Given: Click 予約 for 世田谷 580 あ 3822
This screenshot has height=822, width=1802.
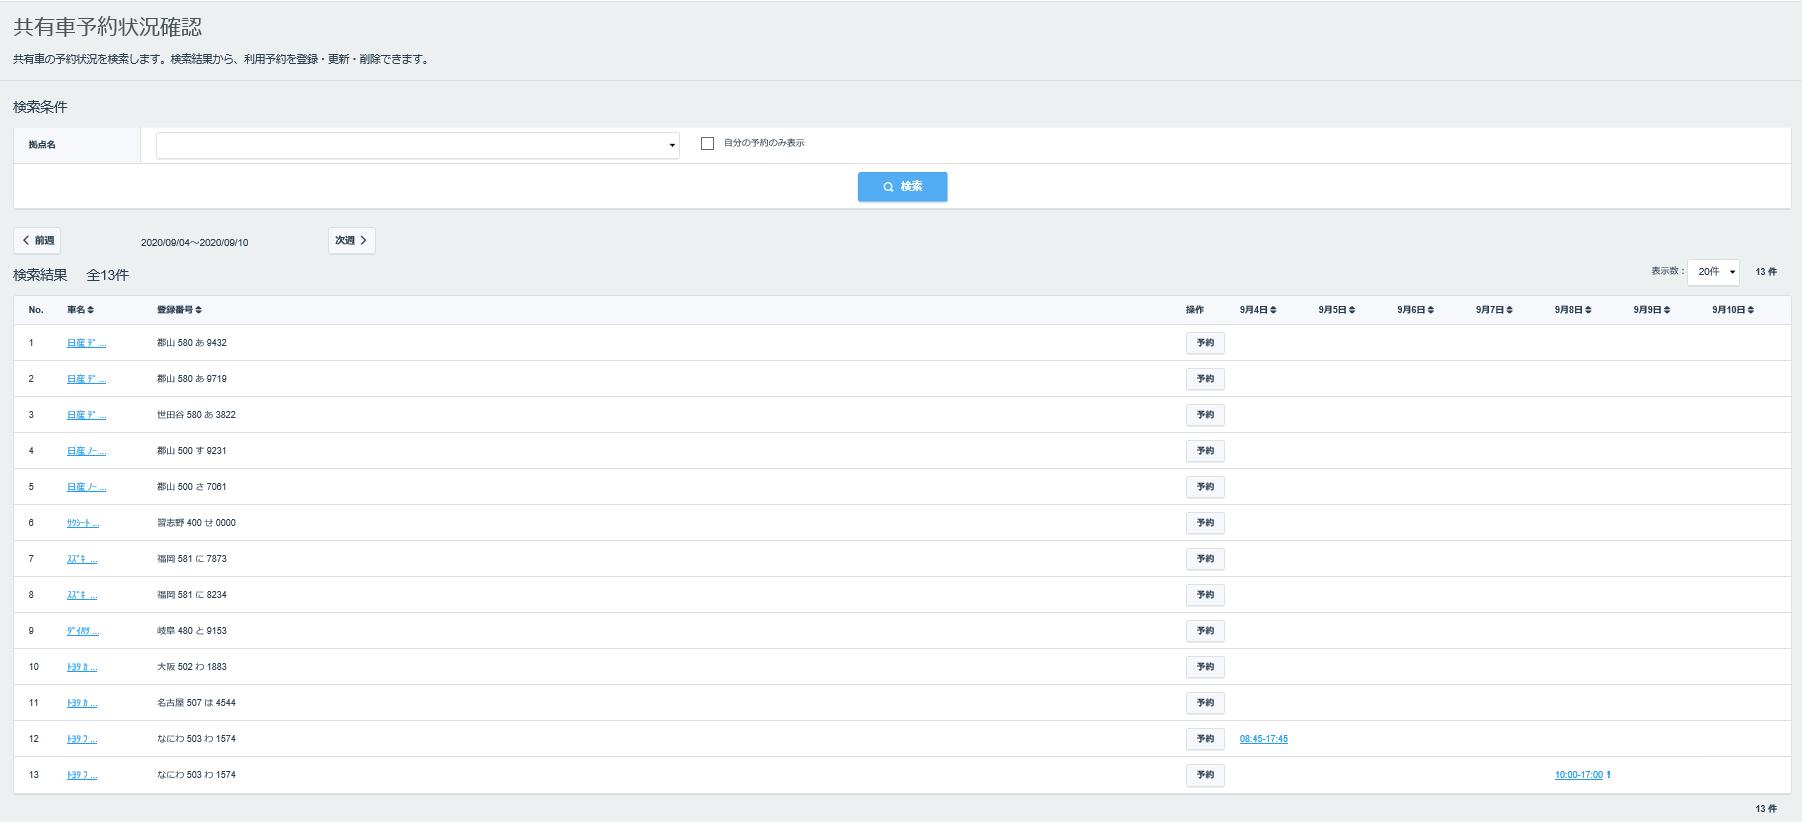Looking at the screenshot, I should point(1205,415).
